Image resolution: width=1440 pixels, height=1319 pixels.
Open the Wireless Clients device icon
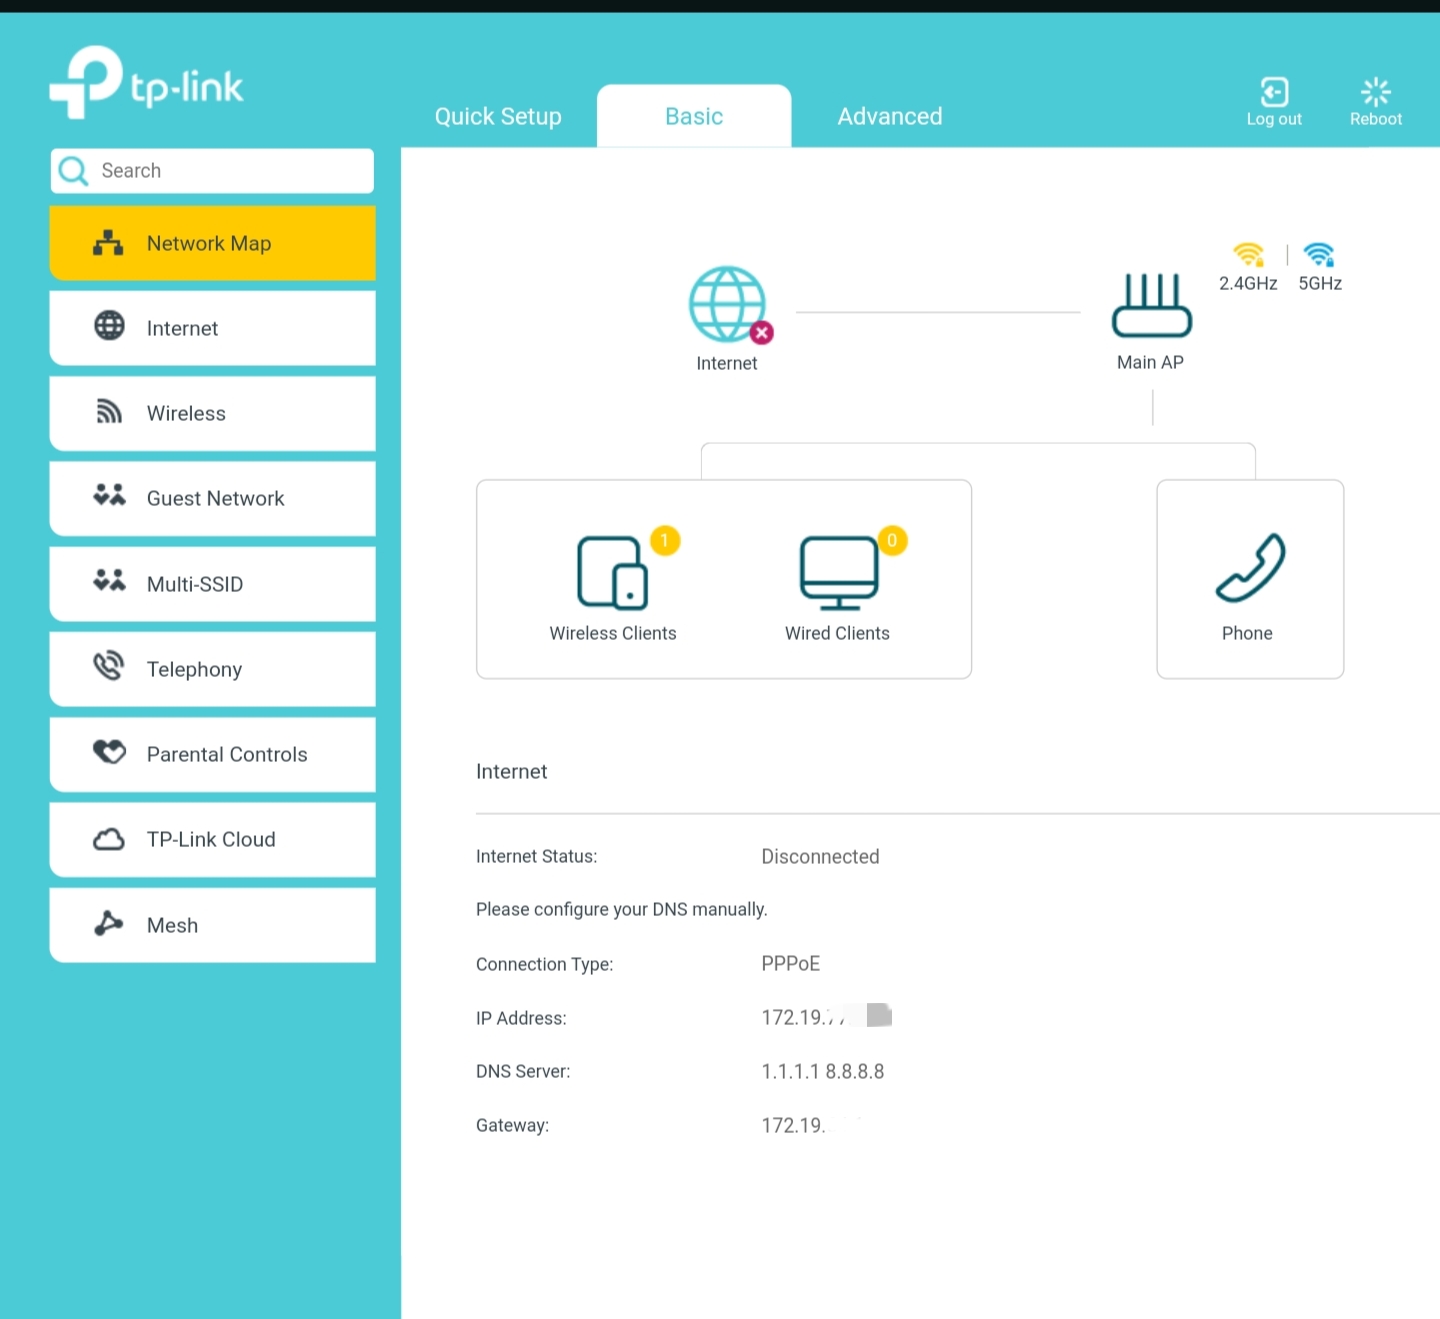613,573
